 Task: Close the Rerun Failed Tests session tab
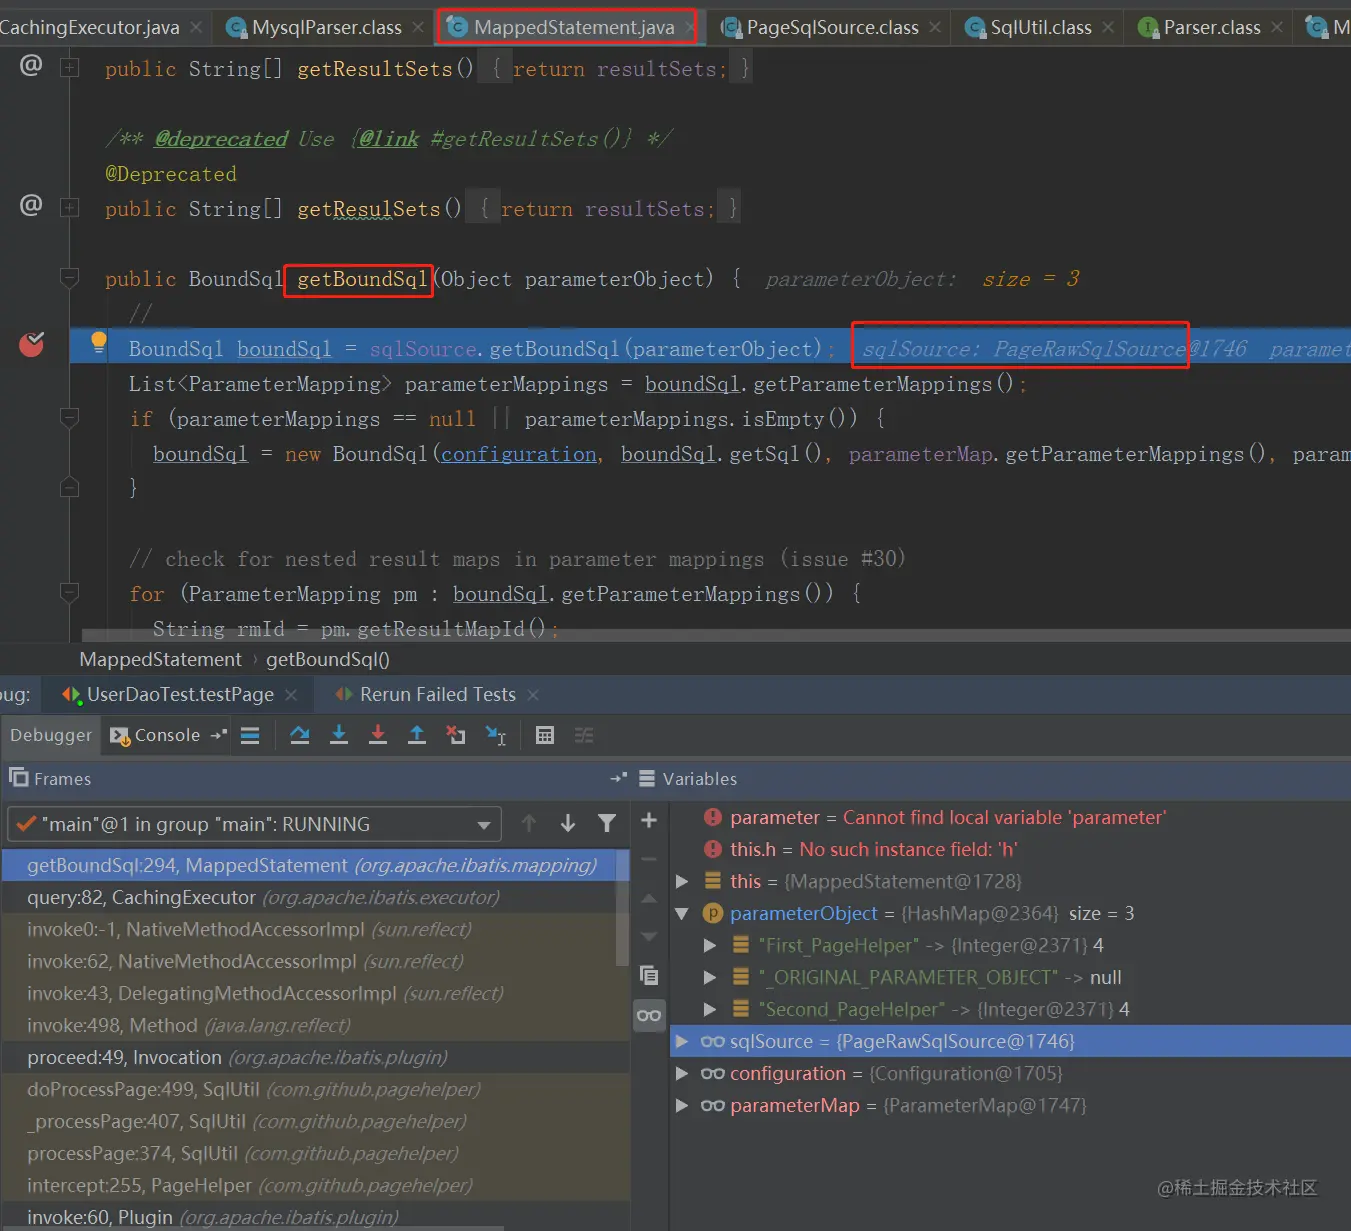533,694
